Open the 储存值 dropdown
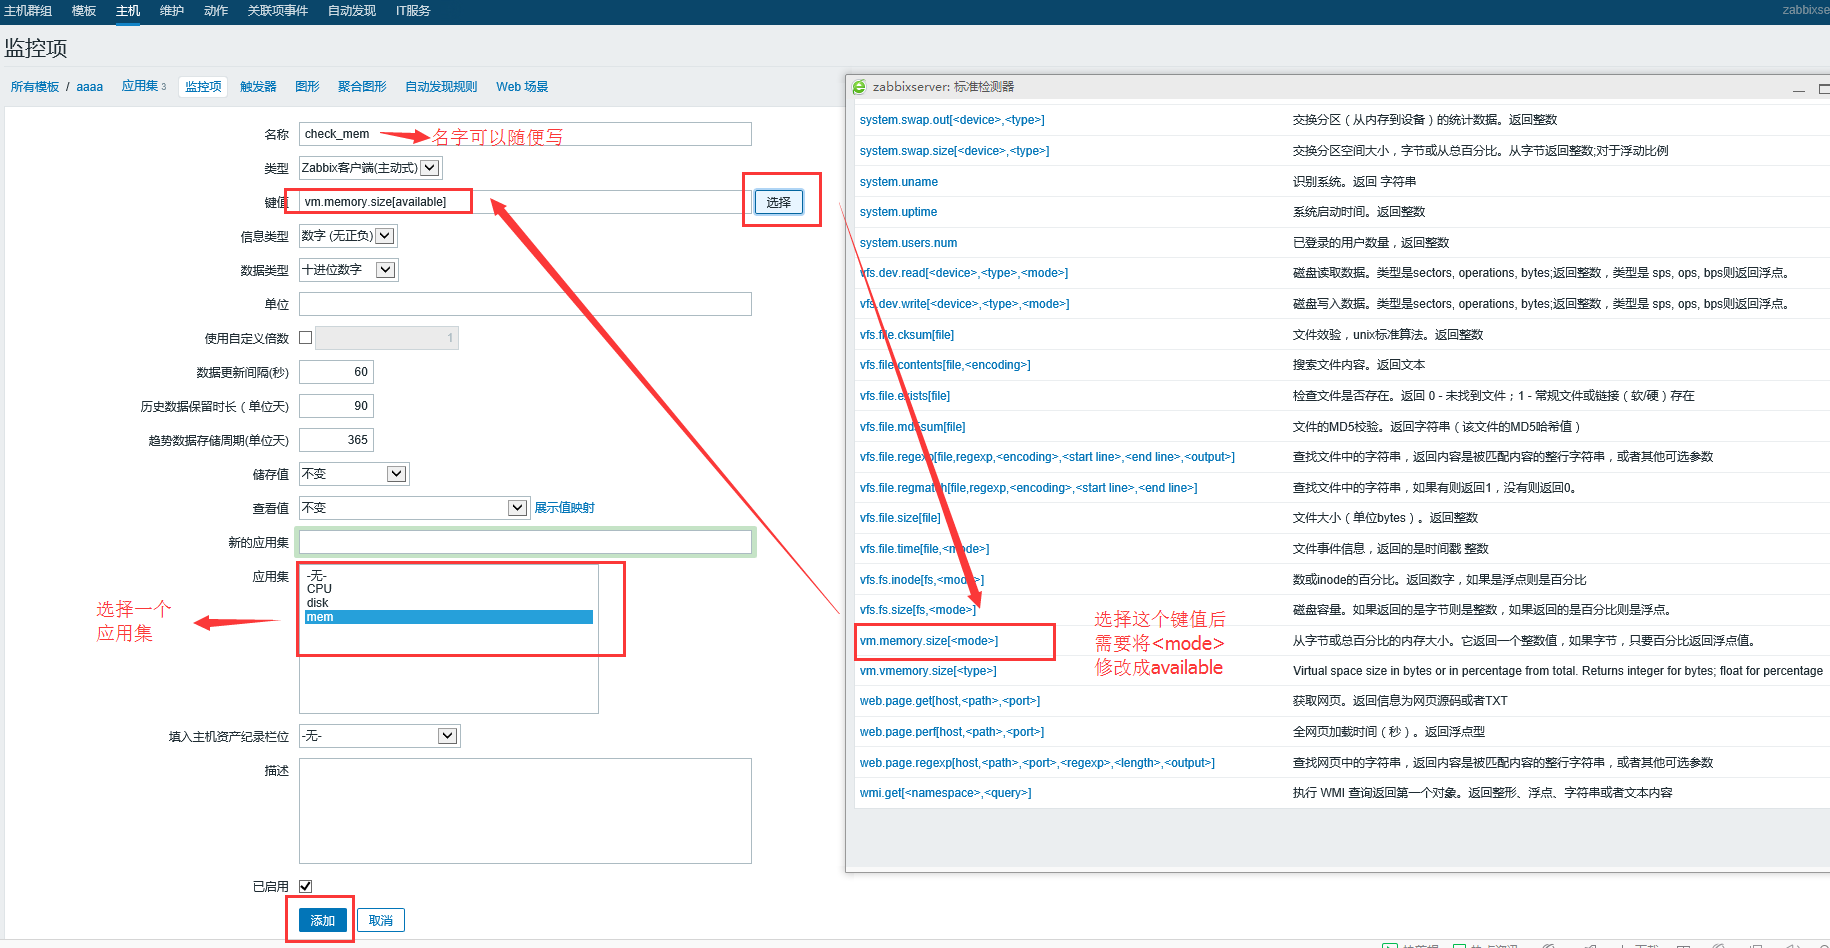This screenshot has height=948, width=1830. point(354,474)
